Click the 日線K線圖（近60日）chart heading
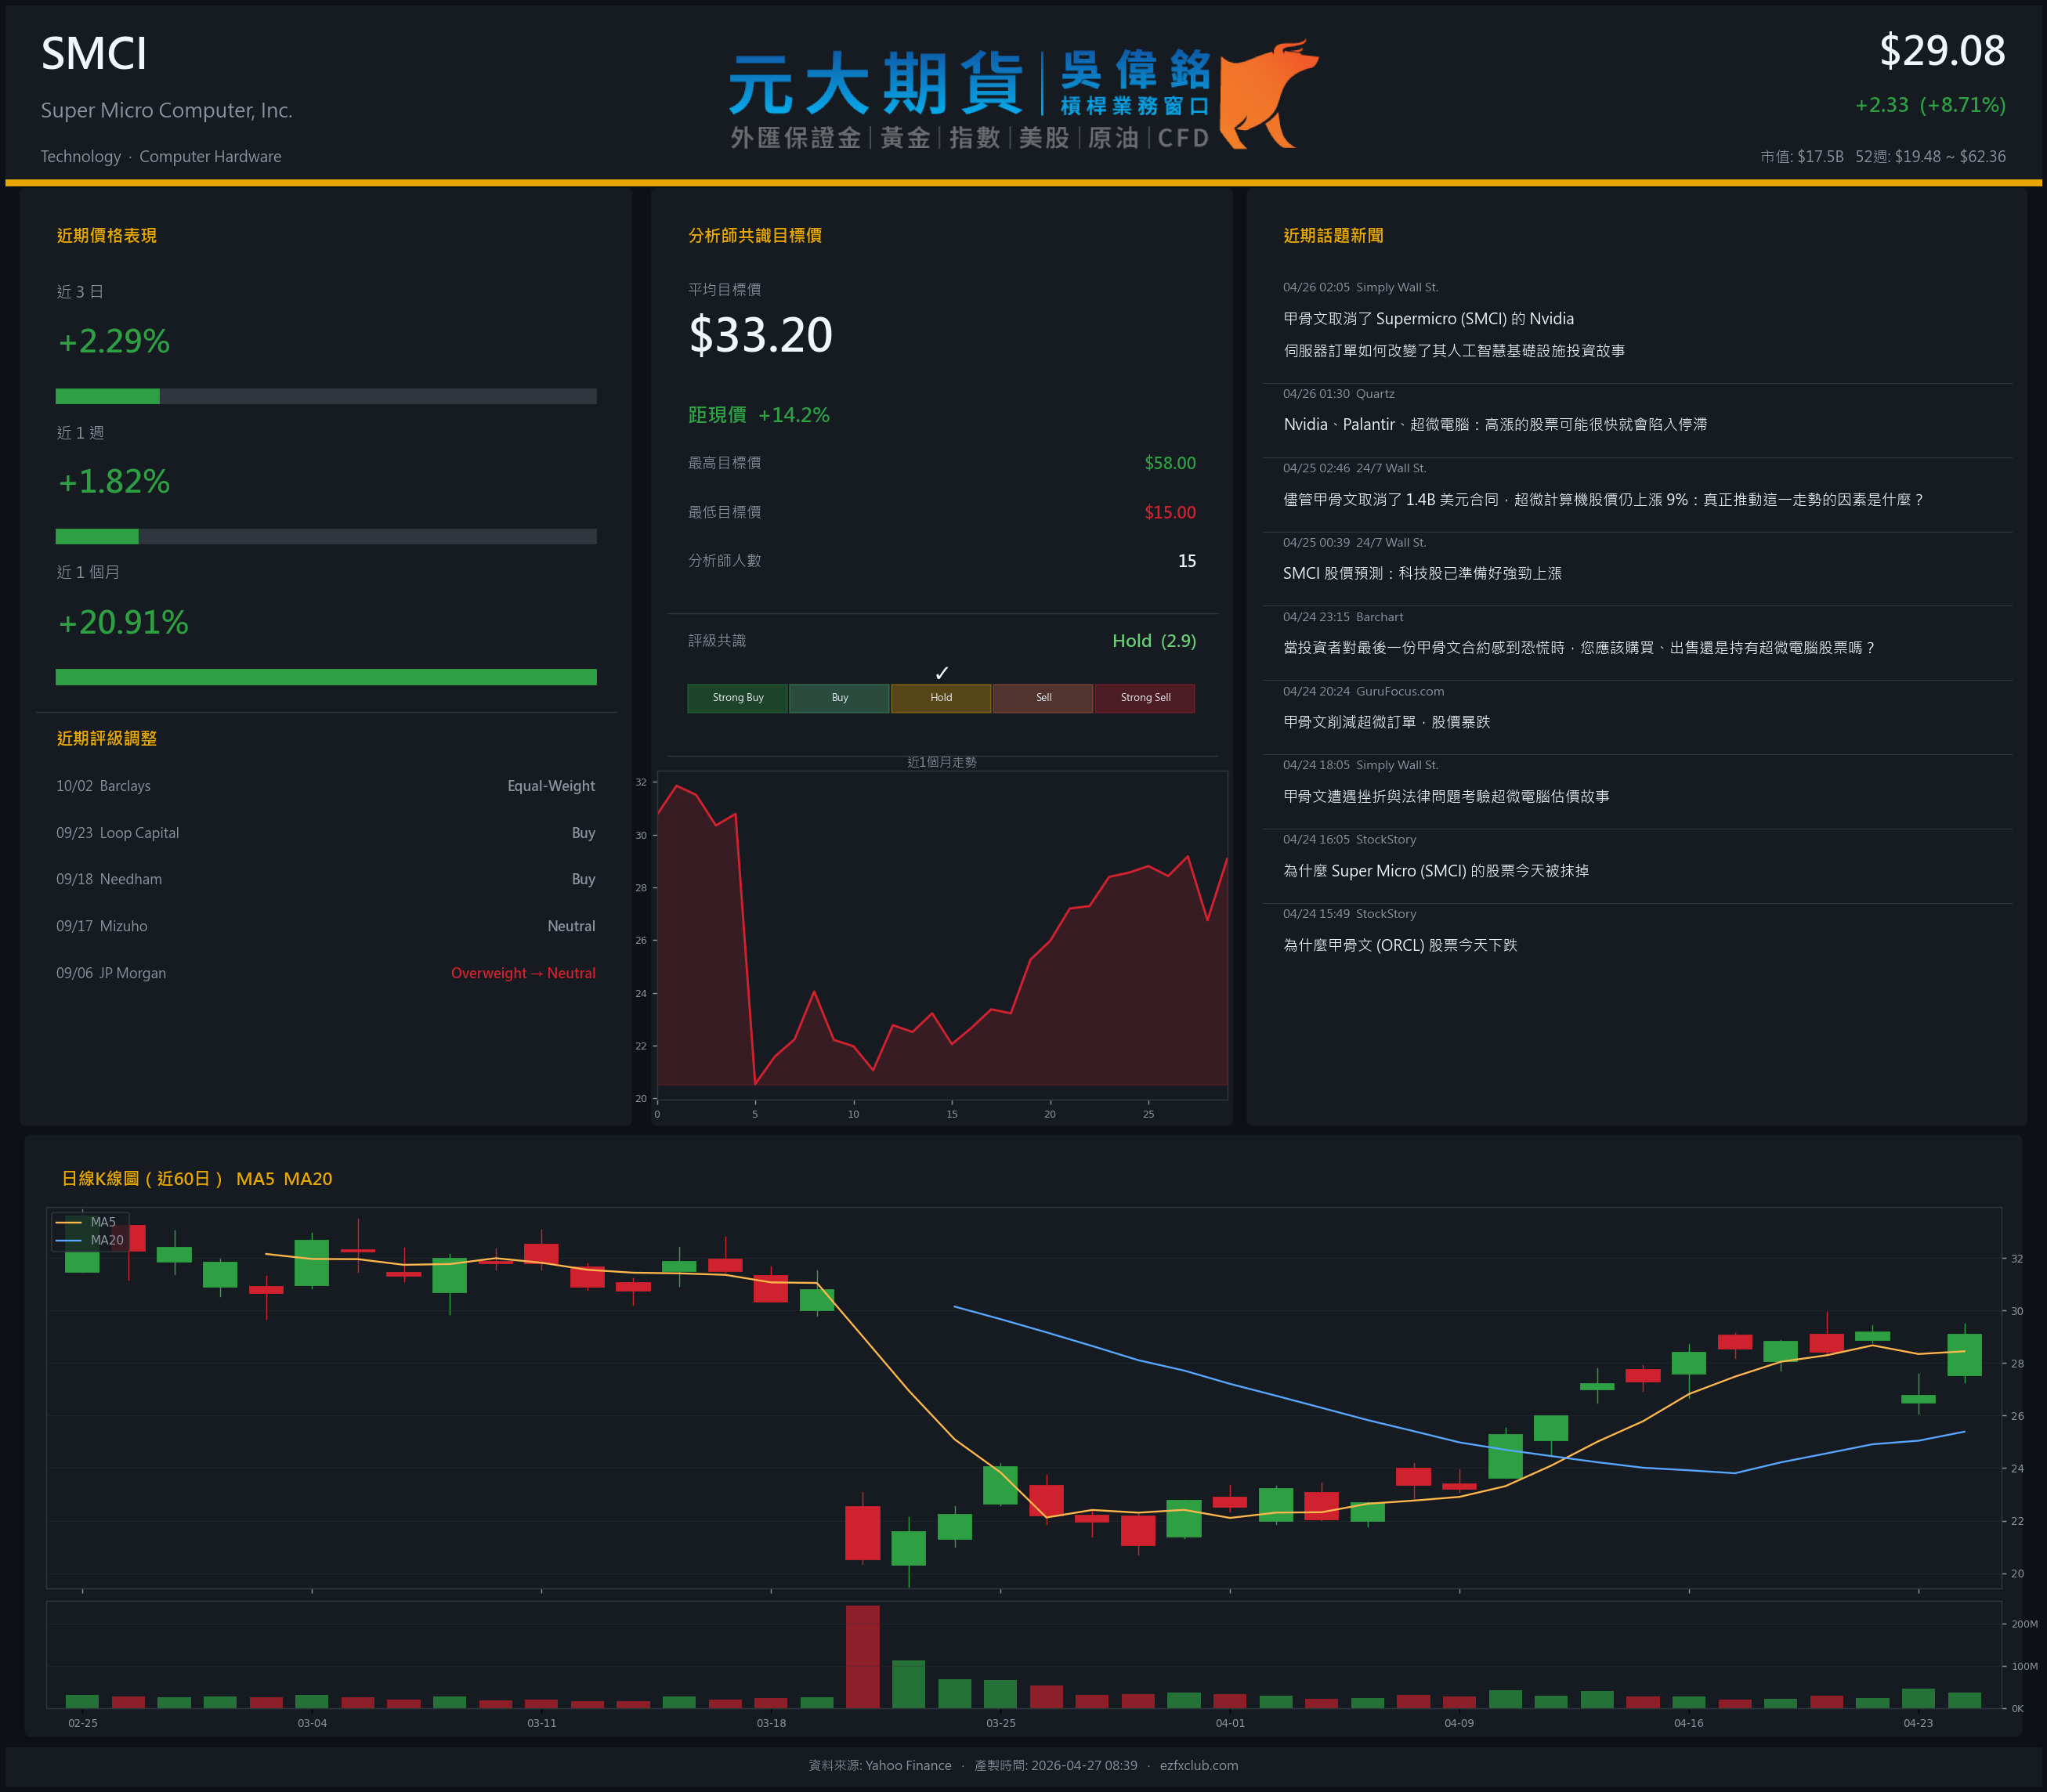This screenshot has height=1792, width=2047. tap(197, 1178)
